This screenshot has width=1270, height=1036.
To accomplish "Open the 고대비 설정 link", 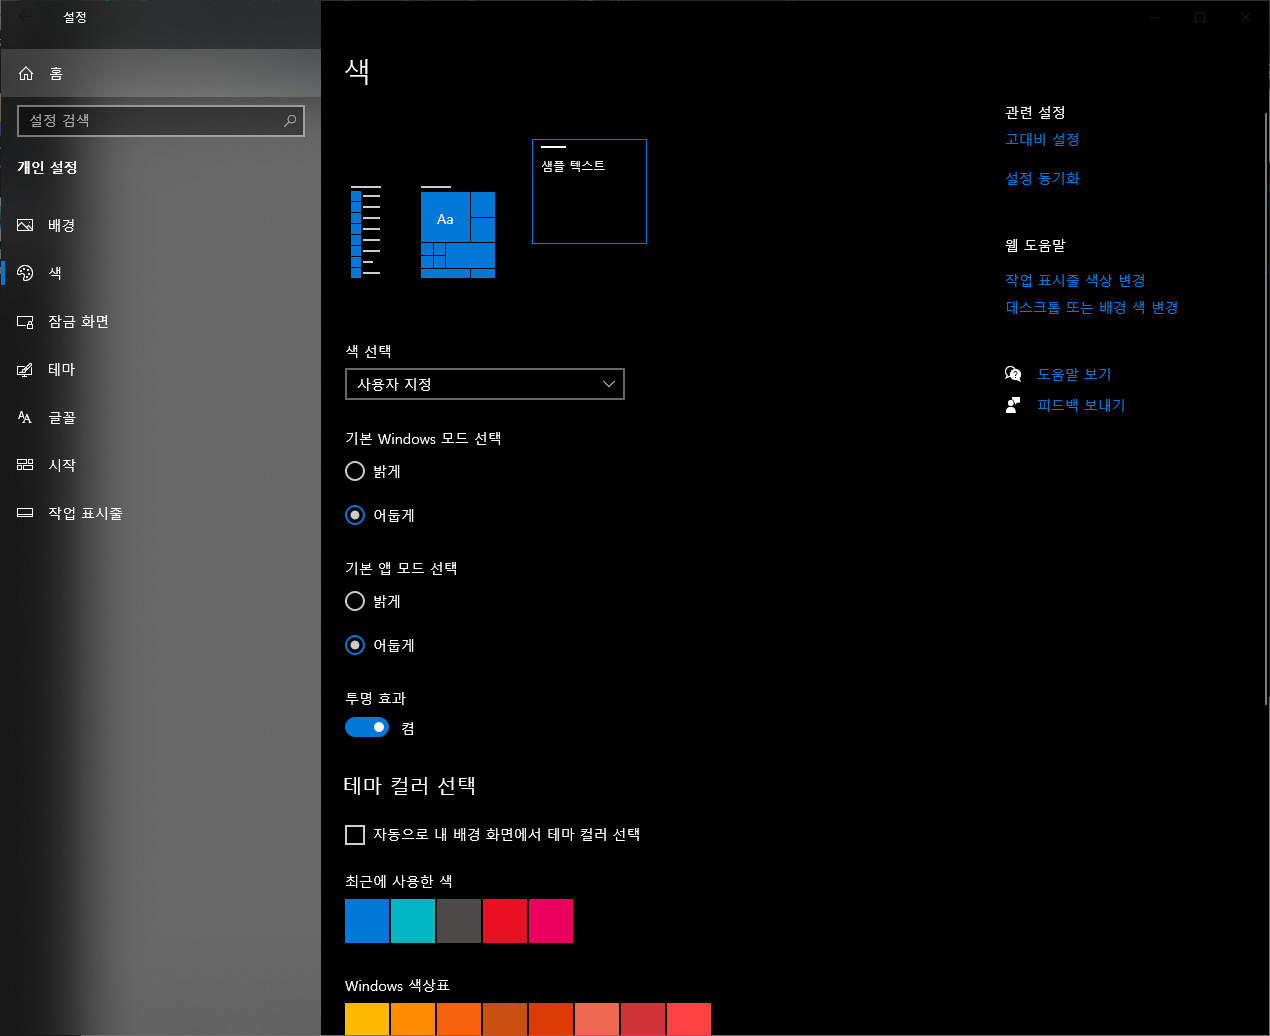I will (x=1042, y=139).
